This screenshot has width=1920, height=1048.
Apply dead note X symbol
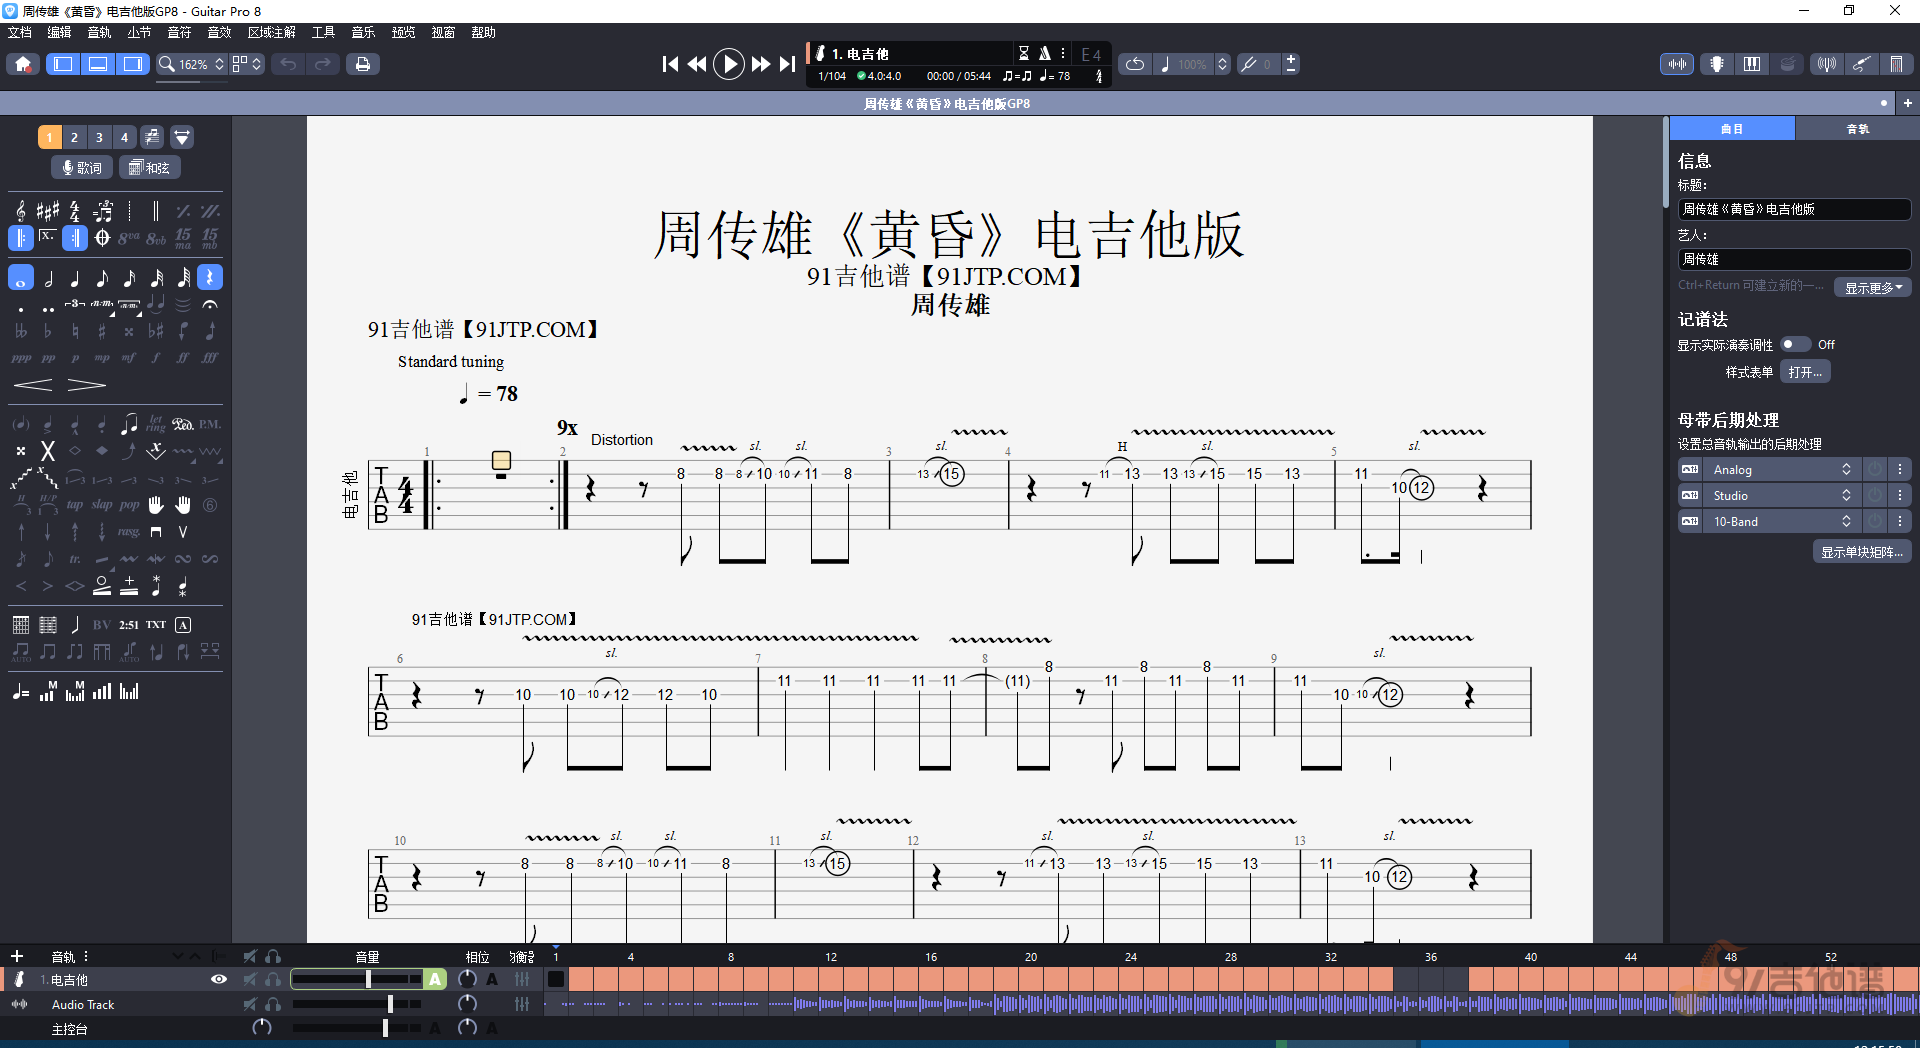coord(48,451)
